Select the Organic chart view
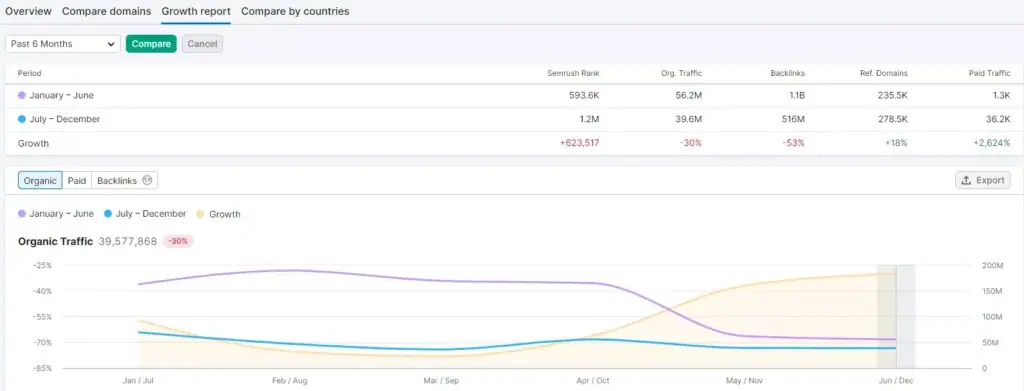The image size is (1024, 391). coord(40,181)
